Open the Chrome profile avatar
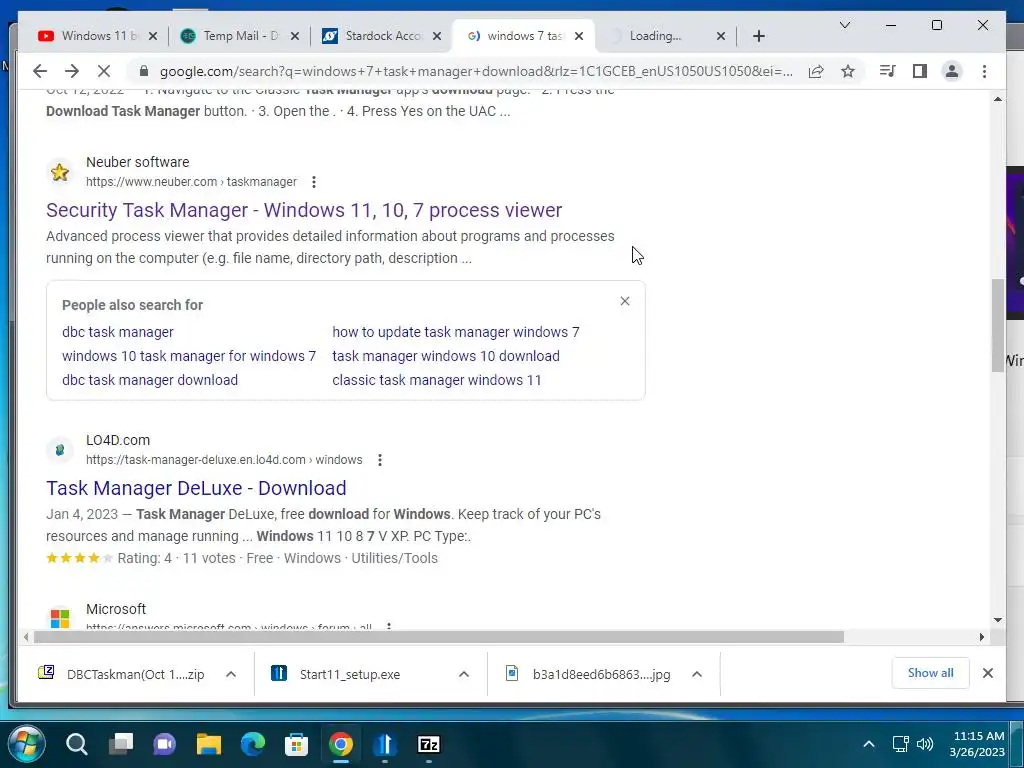This screenshot has width=1024, height=768. point(952,71)
